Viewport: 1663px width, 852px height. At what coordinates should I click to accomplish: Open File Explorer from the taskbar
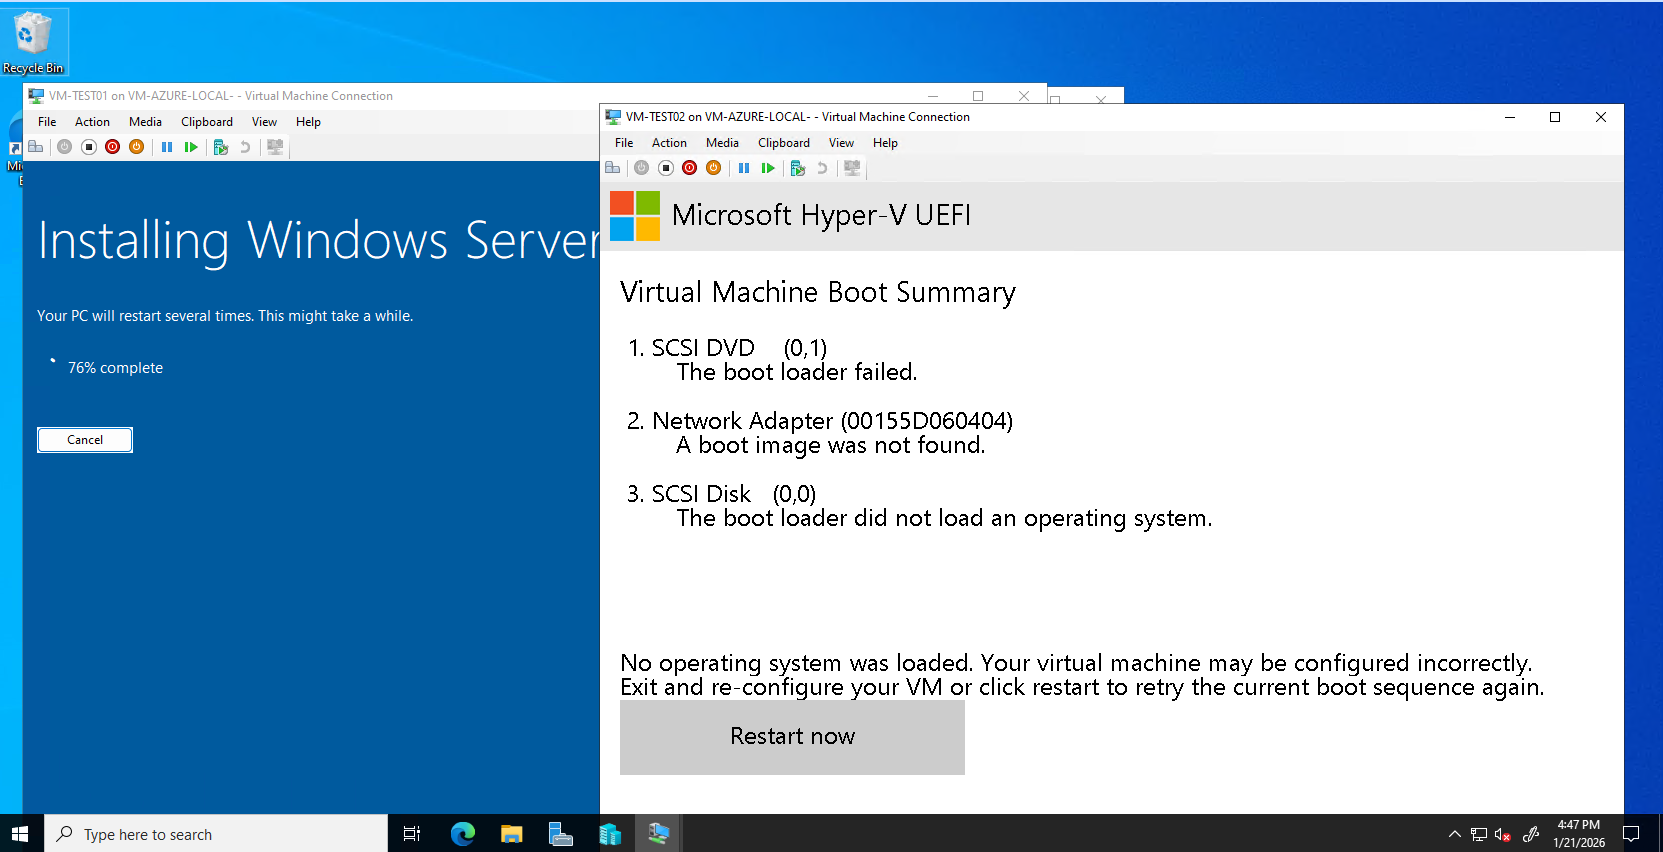point(511,833)
